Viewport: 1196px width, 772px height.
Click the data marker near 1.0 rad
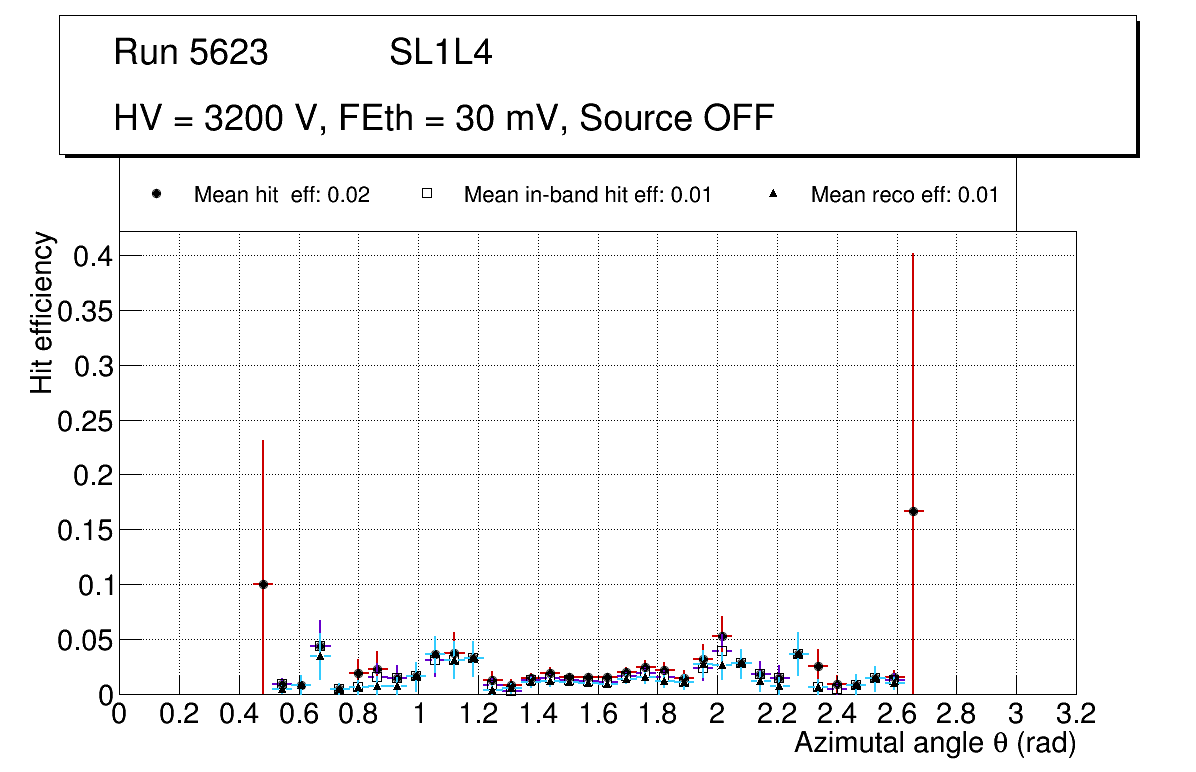click(416, 676)
